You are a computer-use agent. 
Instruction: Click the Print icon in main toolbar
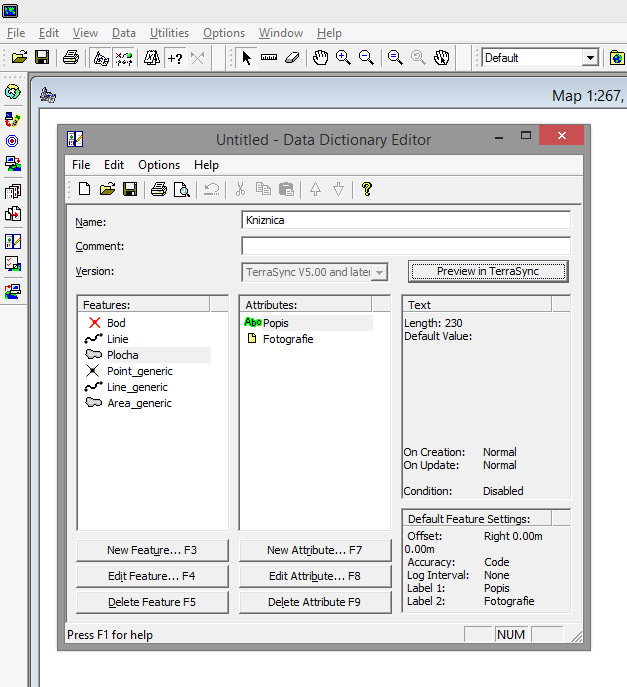(71, 57)
